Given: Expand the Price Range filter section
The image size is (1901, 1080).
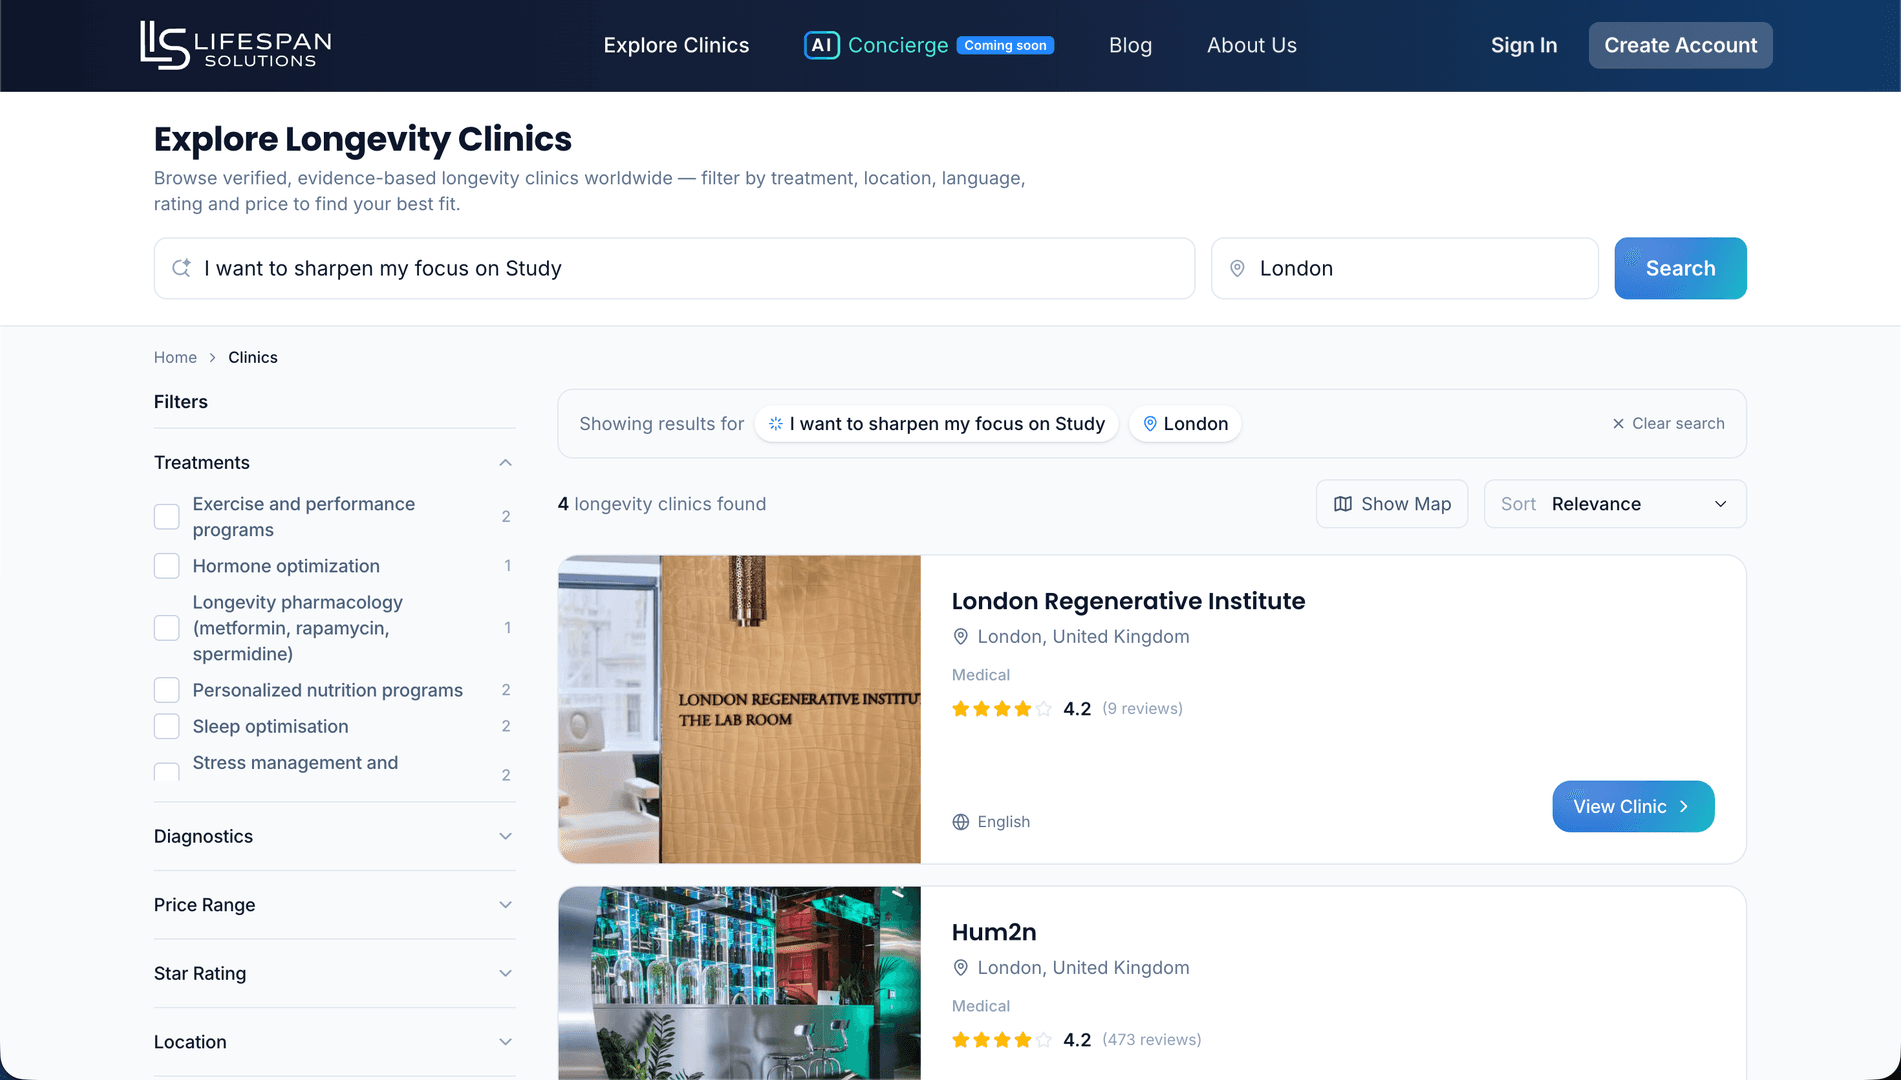Looking at the screenshot, I should tap(334, 905).
